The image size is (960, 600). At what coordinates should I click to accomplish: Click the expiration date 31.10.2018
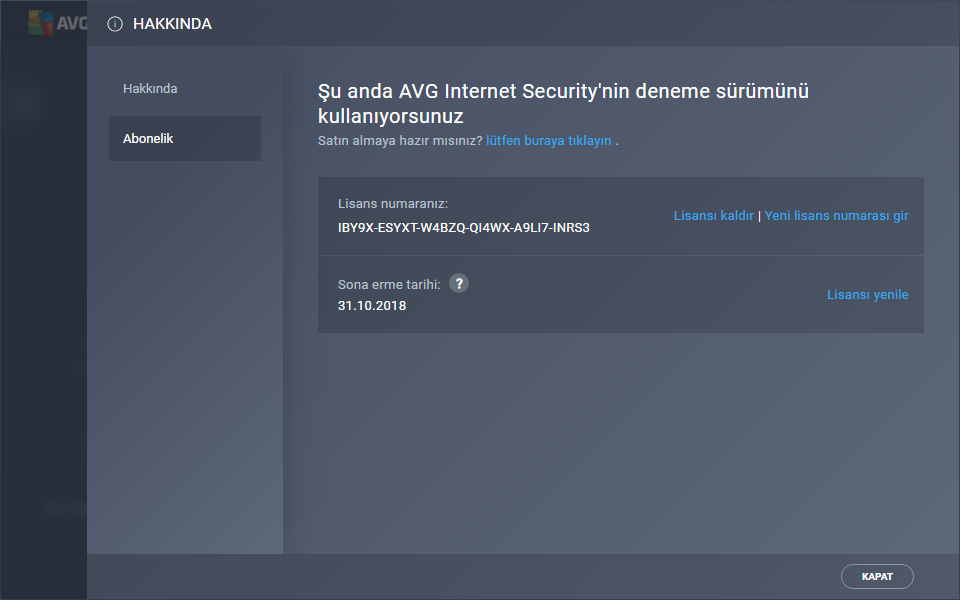click(x=372, y=305)
